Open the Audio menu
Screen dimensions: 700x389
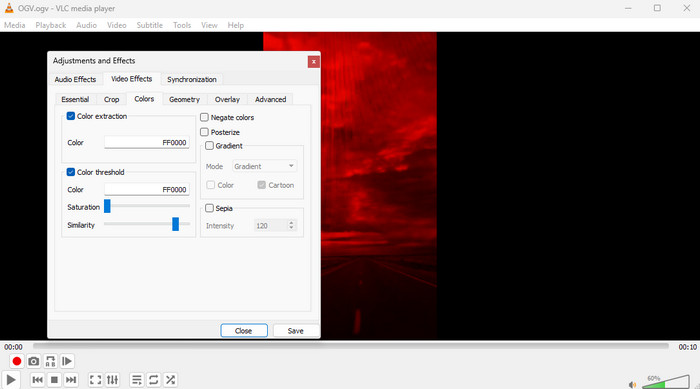87,25
